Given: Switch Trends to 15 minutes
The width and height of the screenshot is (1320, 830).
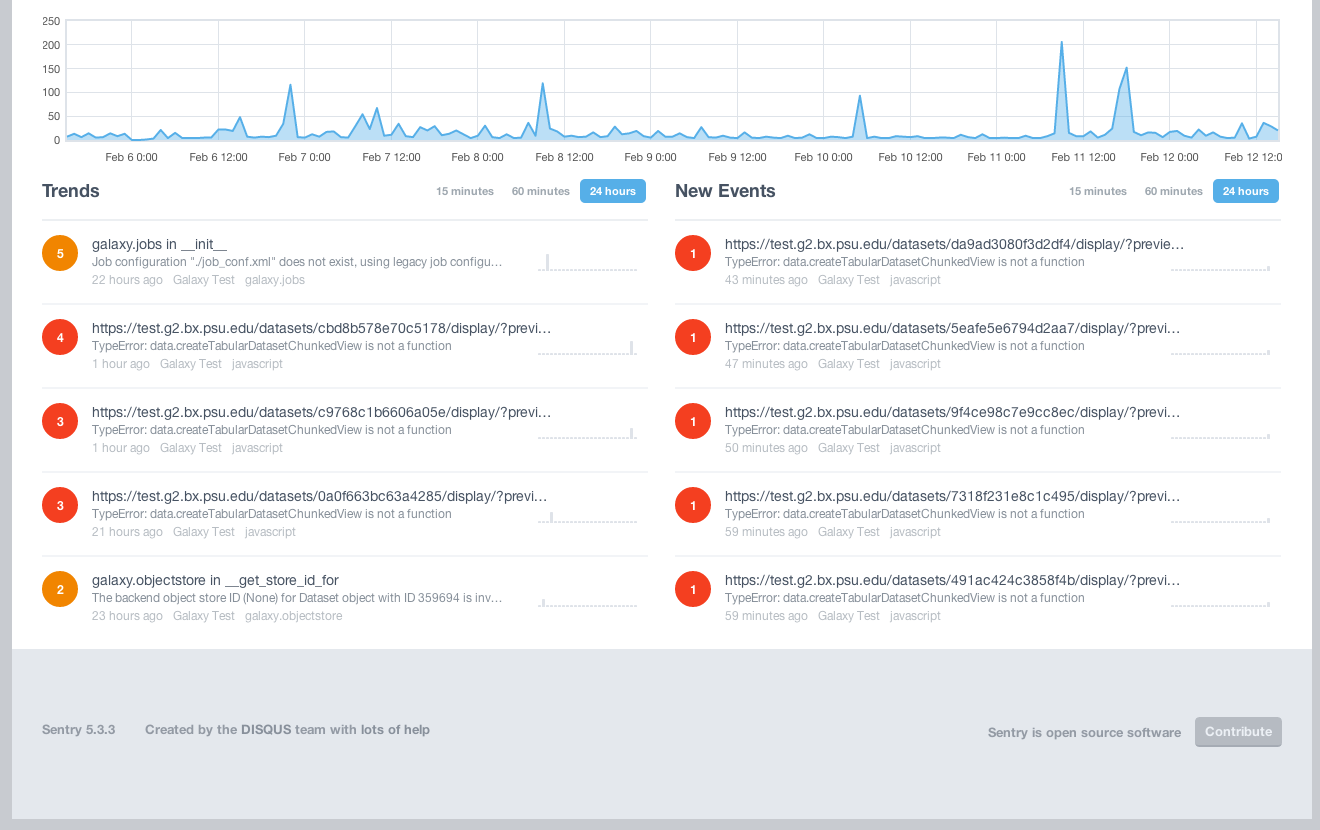Looking at the screenshot, I should click(464, 191).
